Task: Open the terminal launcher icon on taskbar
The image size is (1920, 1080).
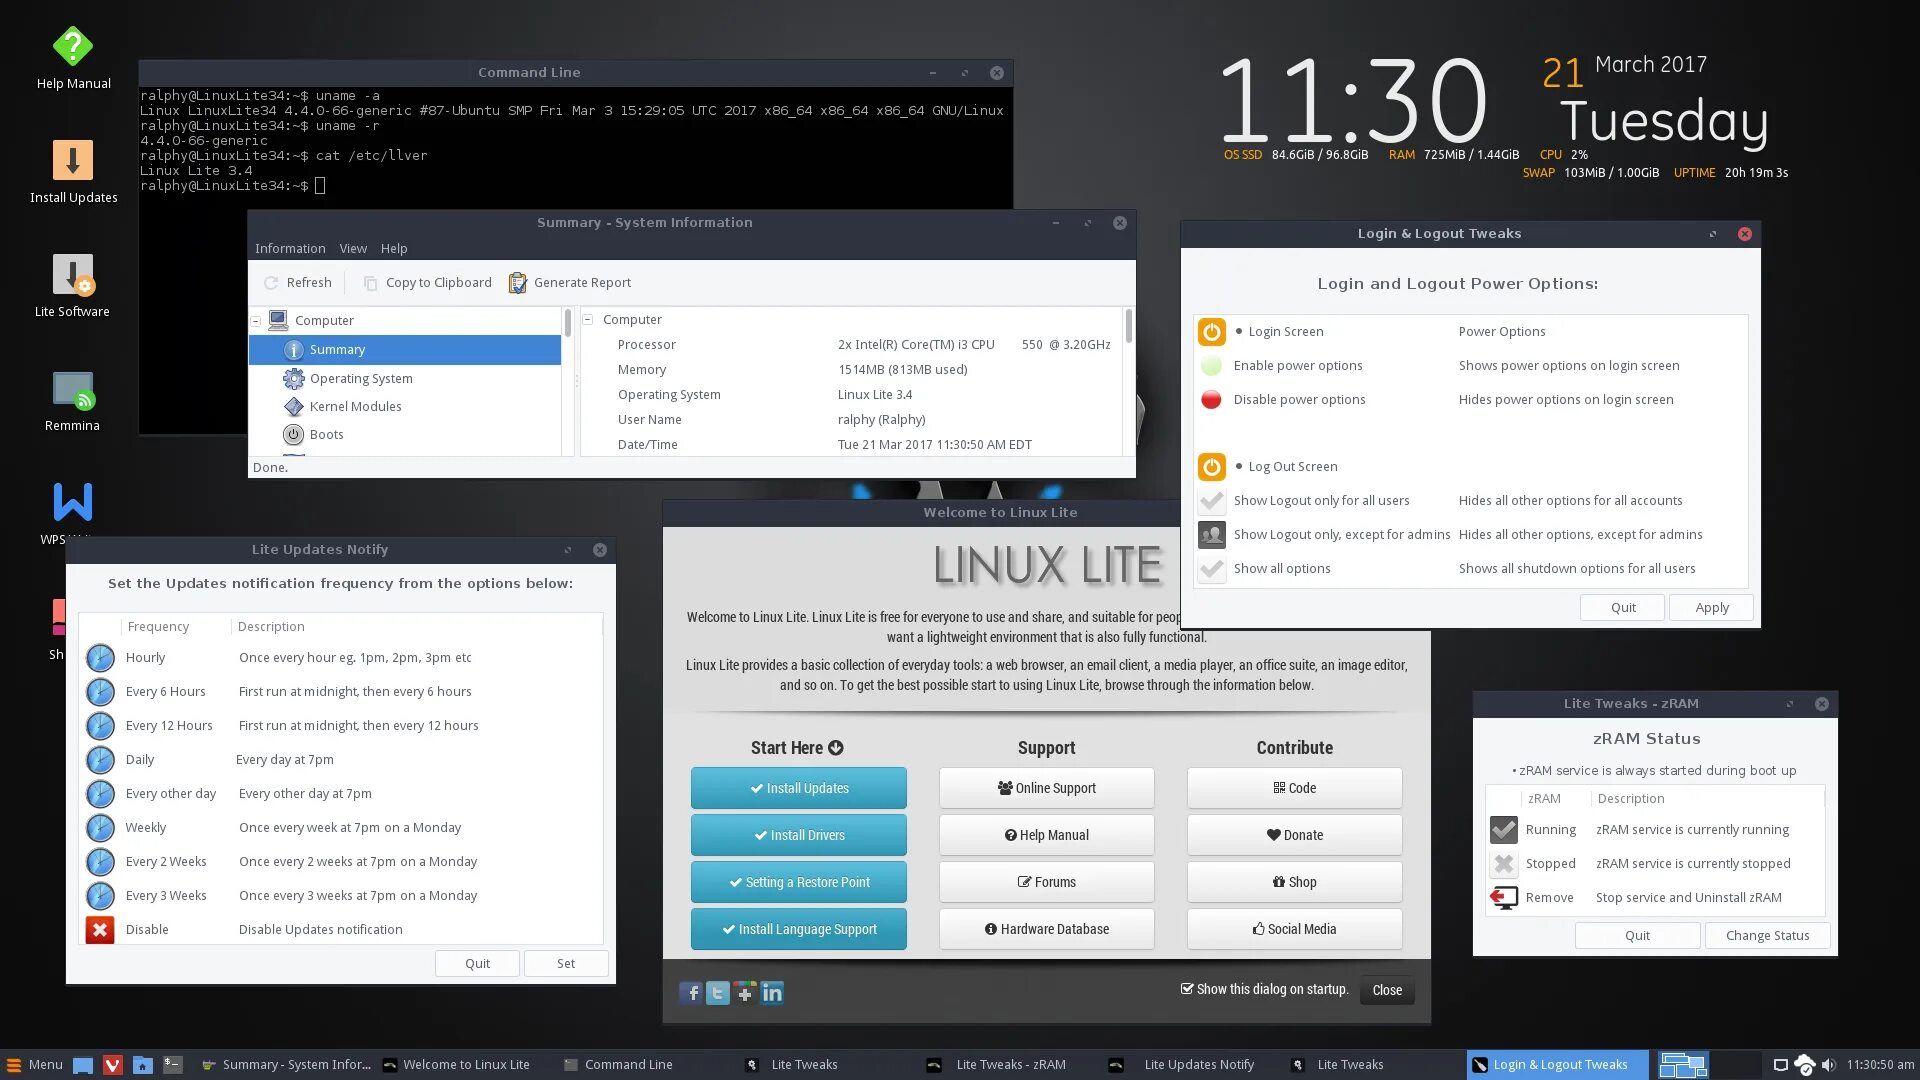Action: click(x=173, y=1065)
